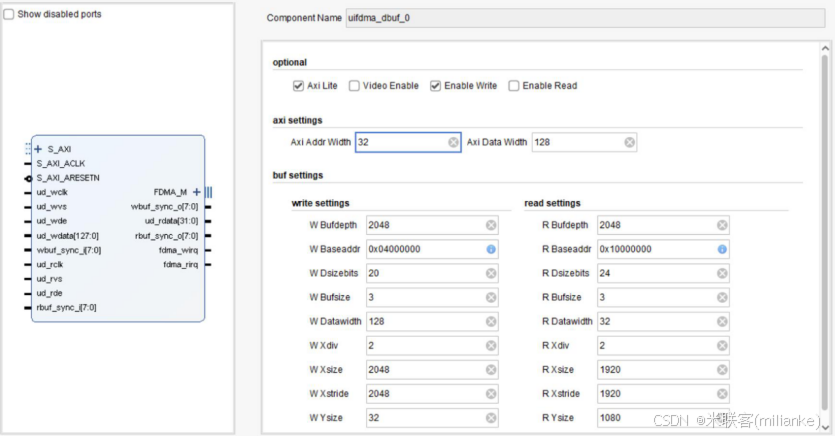The image size is (835, 436).
Task: Edit the Axi Data Width input
Action: pyautogui.click(x=584, y=142)
